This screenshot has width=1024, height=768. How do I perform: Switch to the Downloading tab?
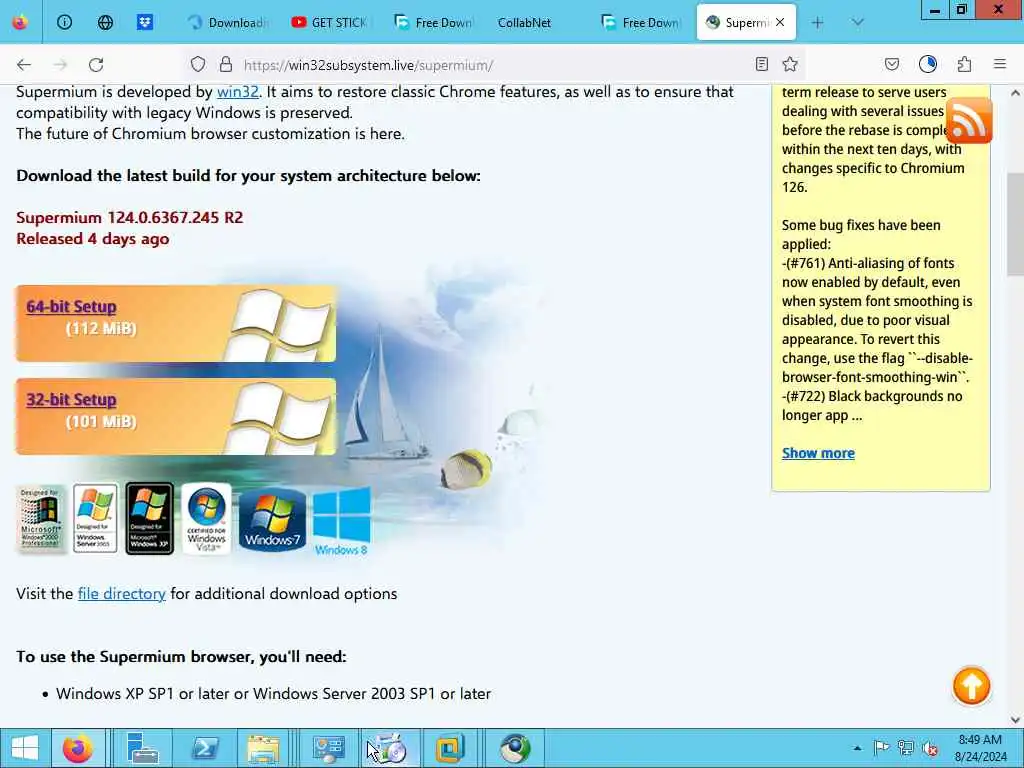coord(229,22)
